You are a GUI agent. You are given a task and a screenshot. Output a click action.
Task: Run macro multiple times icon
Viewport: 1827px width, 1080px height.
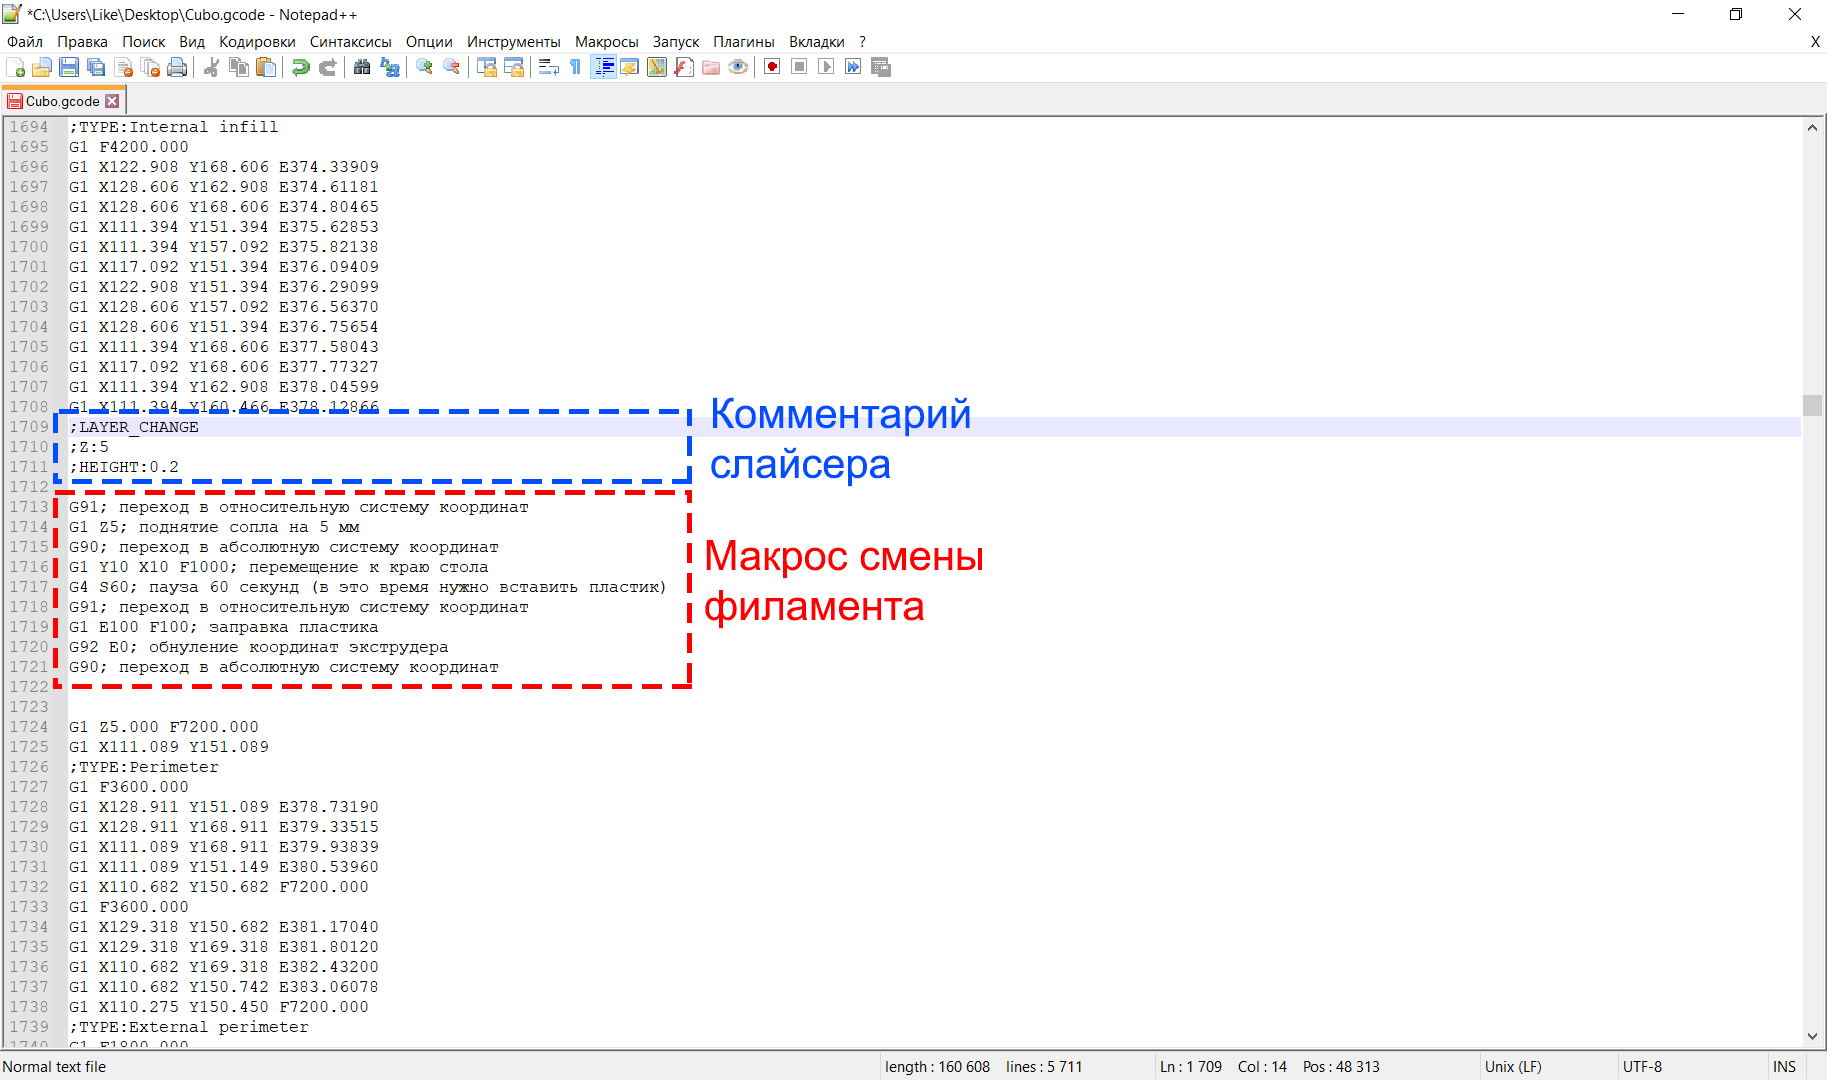853,67
